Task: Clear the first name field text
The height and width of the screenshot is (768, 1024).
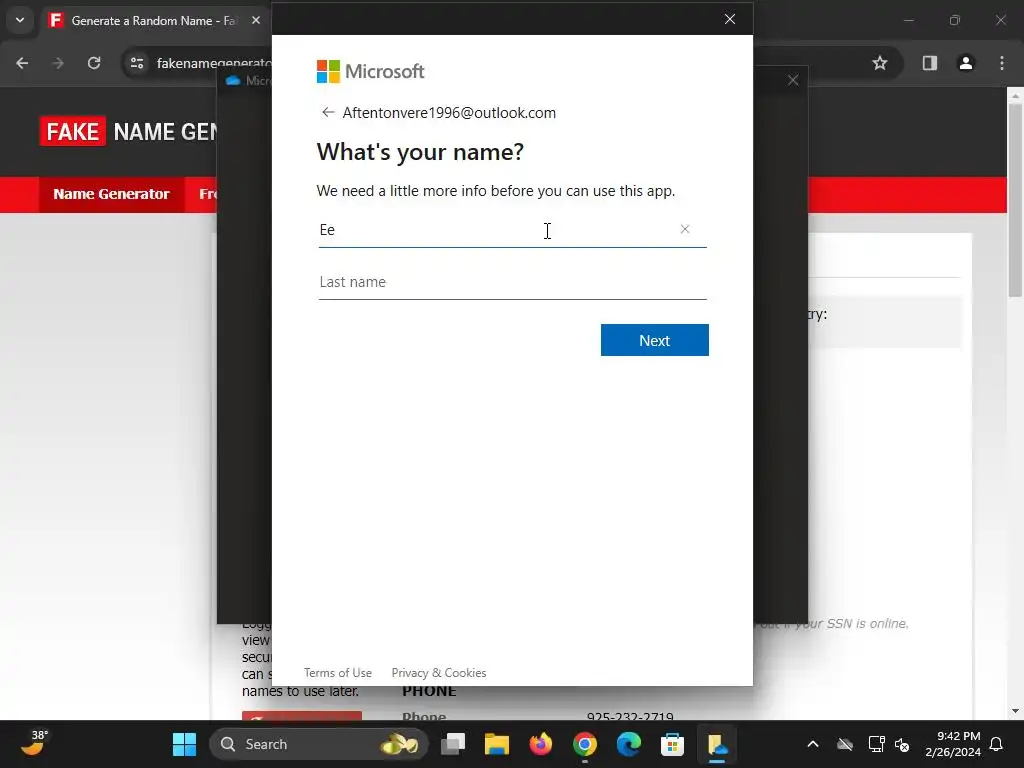Action: point(684,229)
